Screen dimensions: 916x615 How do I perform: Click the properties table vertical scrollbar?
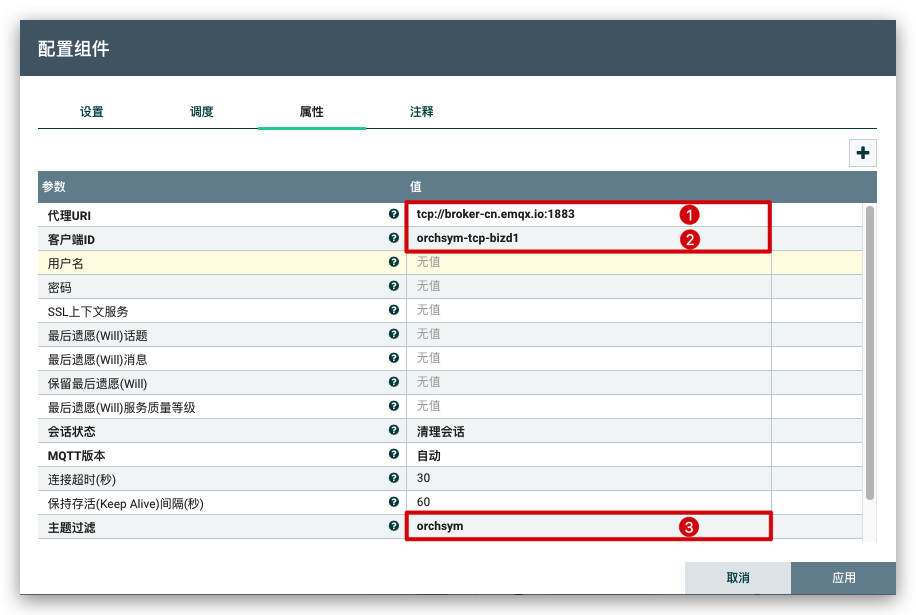pyautogui.click(x=870, y=350)
